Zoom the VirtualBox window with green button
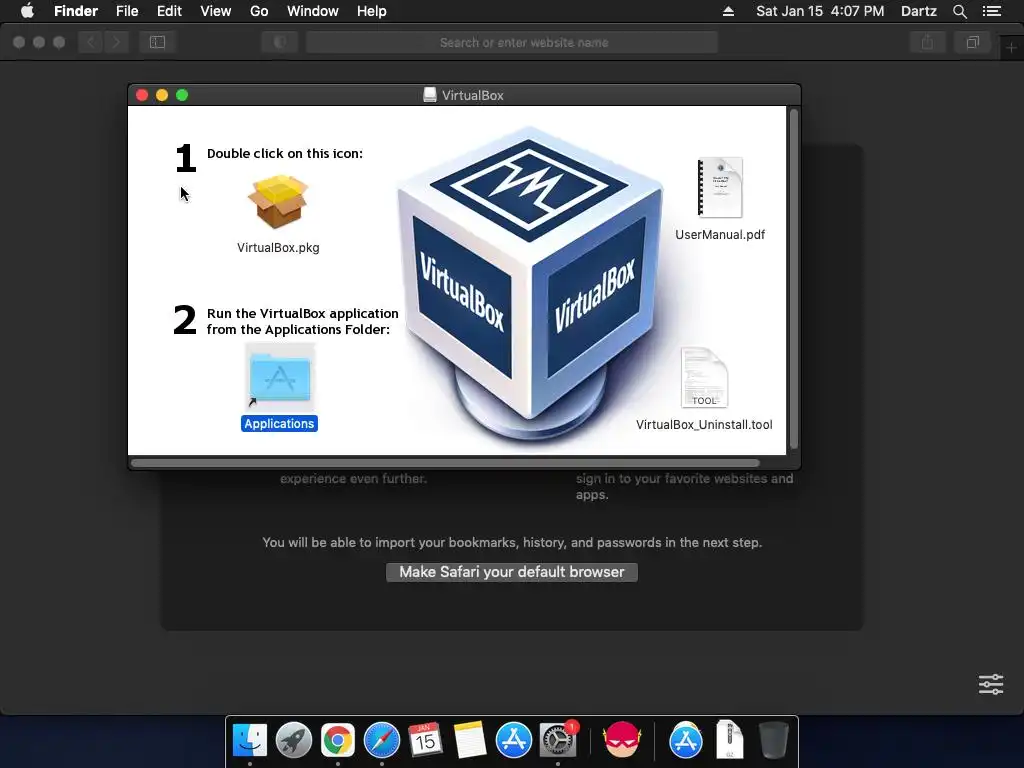Viewport: 1024px width, 768px height. pos(182,95)
